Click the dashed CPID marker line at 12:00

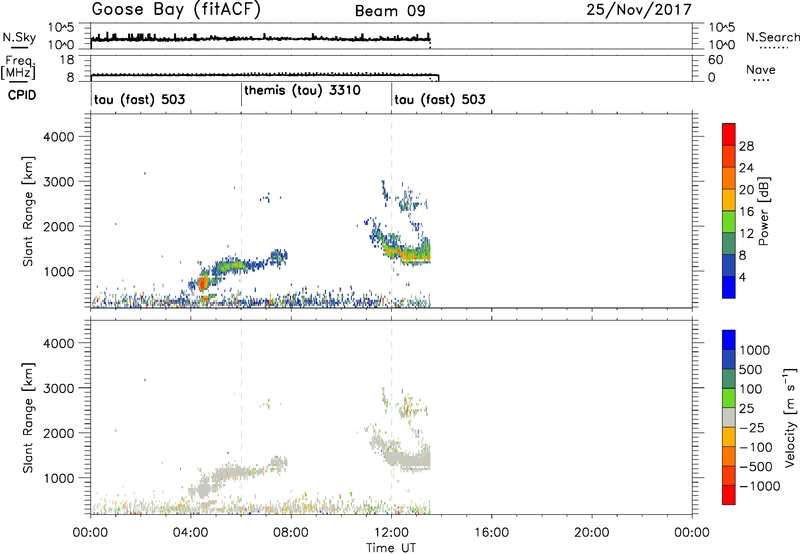click(x=392, y=210)
